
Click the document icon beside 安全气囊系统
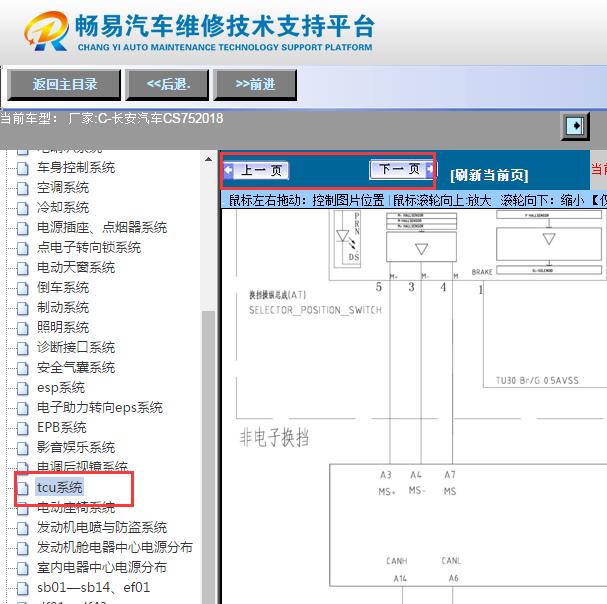23,369
